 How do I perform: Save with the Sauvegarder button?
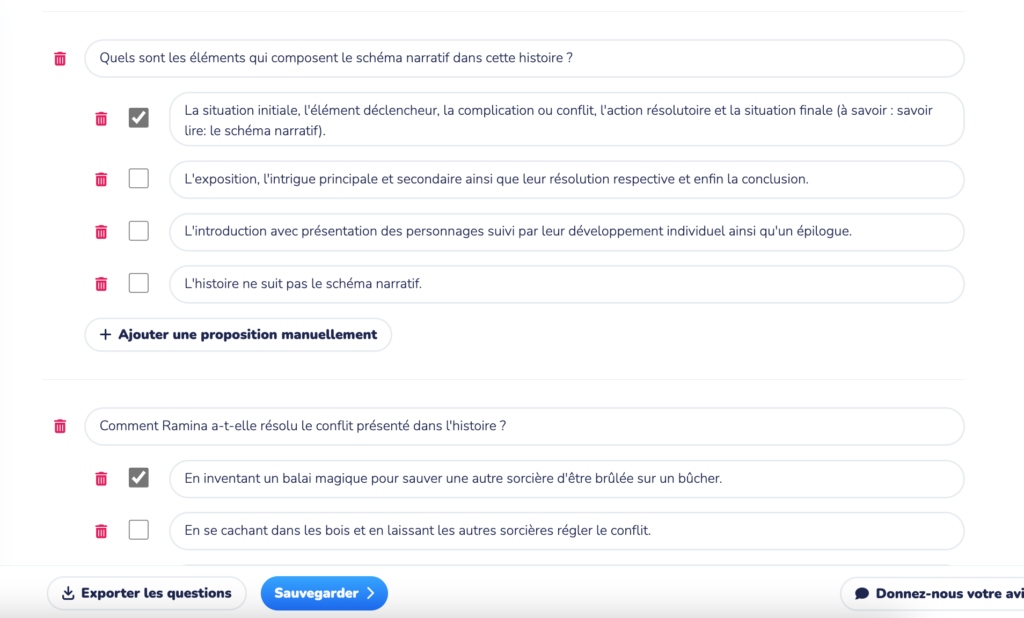324,593
